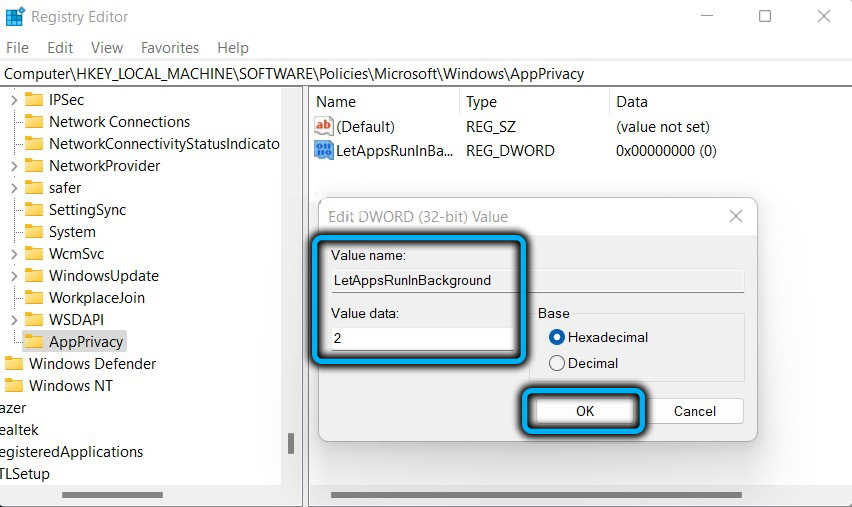Click the IPSec folder icon
The height and width of the screenshot is (507, 852).
(34, 100)
